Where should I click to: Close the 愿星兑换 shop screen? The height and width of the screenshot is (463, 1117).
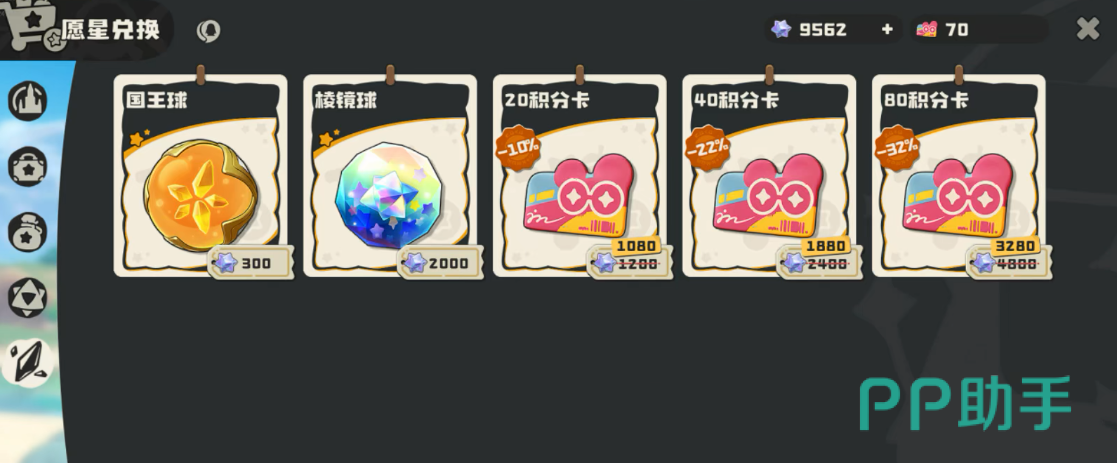[1088, 29]
